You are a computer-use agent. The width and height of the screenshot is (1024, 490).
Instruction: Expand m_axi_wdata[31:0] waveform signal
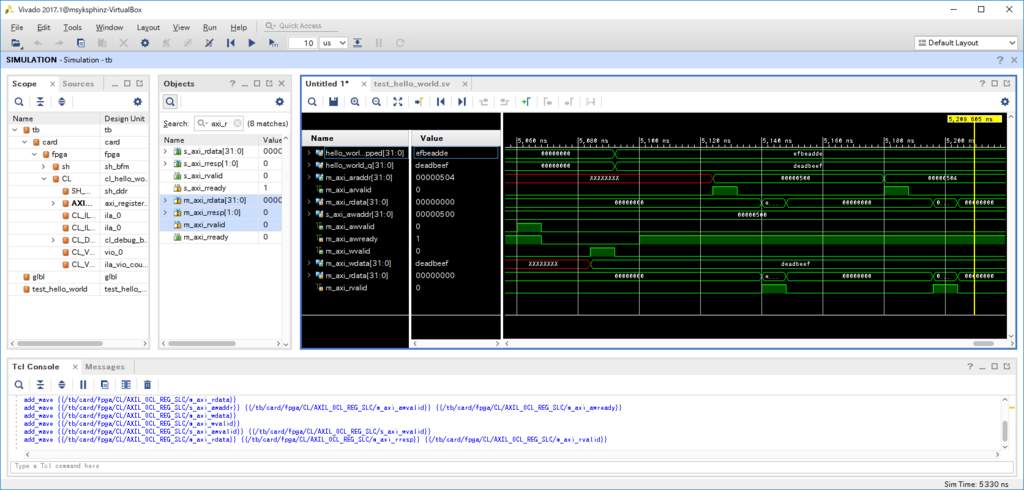point(309,263)
